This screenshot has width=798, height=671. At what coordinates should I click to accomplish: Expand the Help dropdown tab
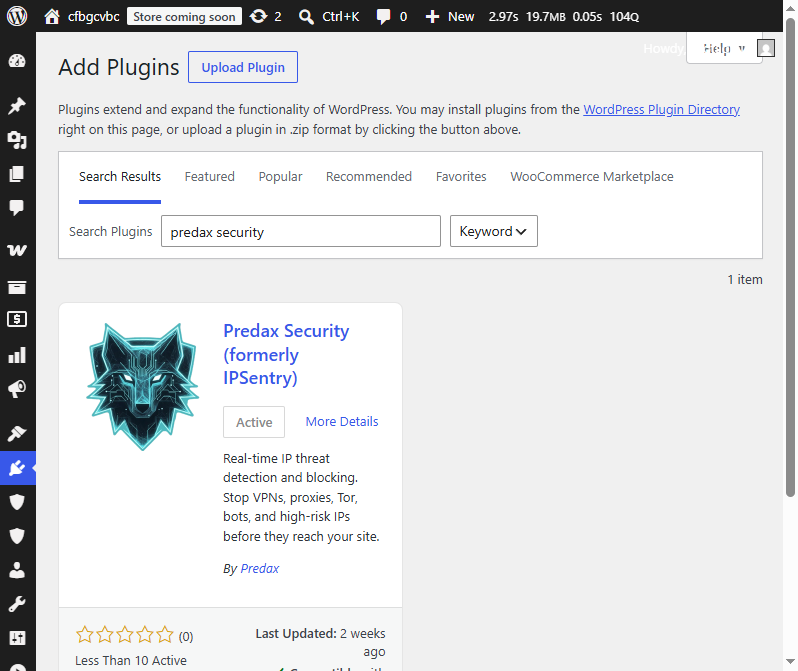pos(724,48)
